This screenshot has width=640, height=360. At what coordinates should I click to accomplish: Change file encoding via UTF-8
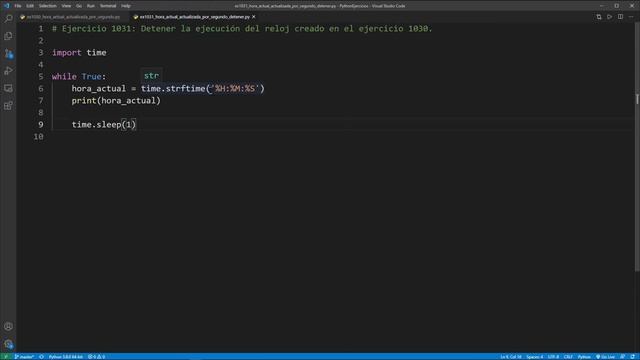click(x=553, y=357)
